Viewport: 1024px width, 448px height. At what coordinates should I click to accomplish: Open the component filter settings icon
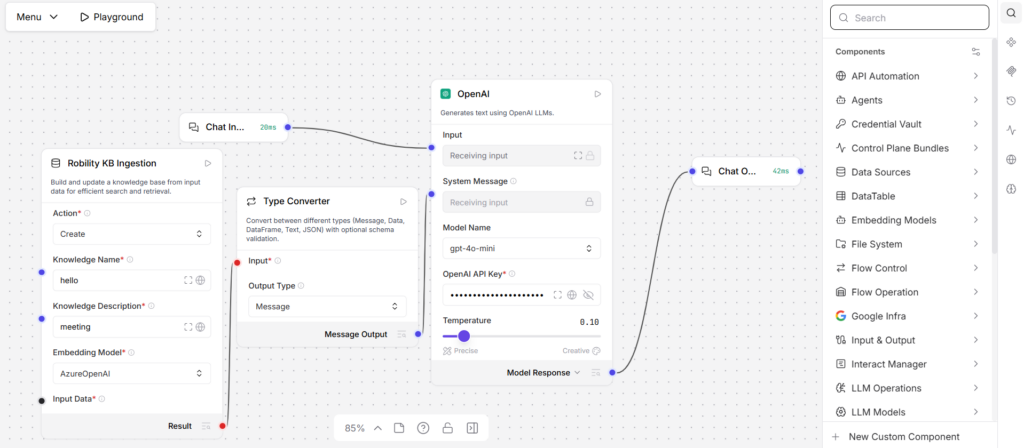(x=976, y=52)
